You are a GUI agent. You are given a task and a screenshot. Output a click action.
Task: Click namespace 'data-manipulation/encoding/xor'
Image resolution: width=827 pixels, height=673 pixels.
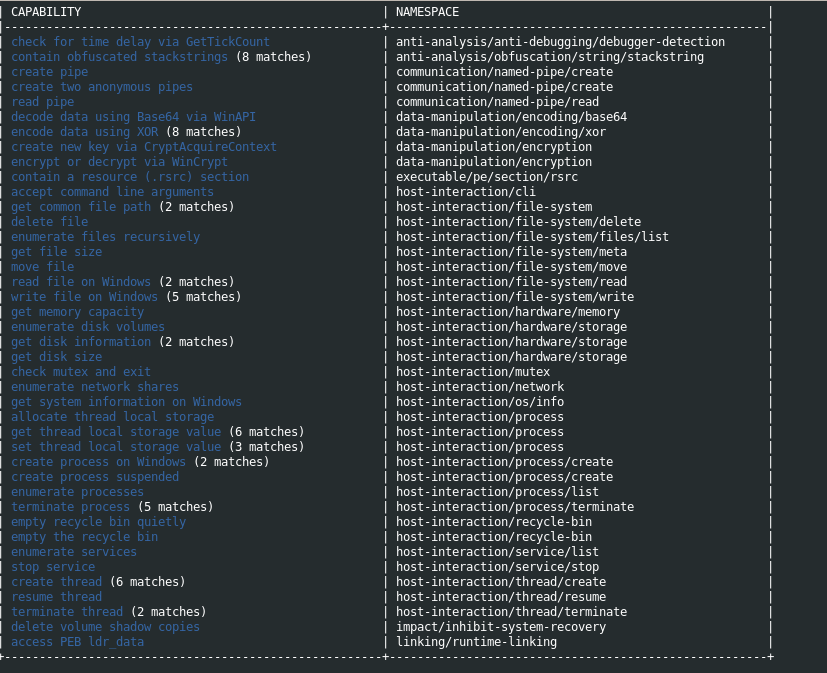tap(501, 132)
